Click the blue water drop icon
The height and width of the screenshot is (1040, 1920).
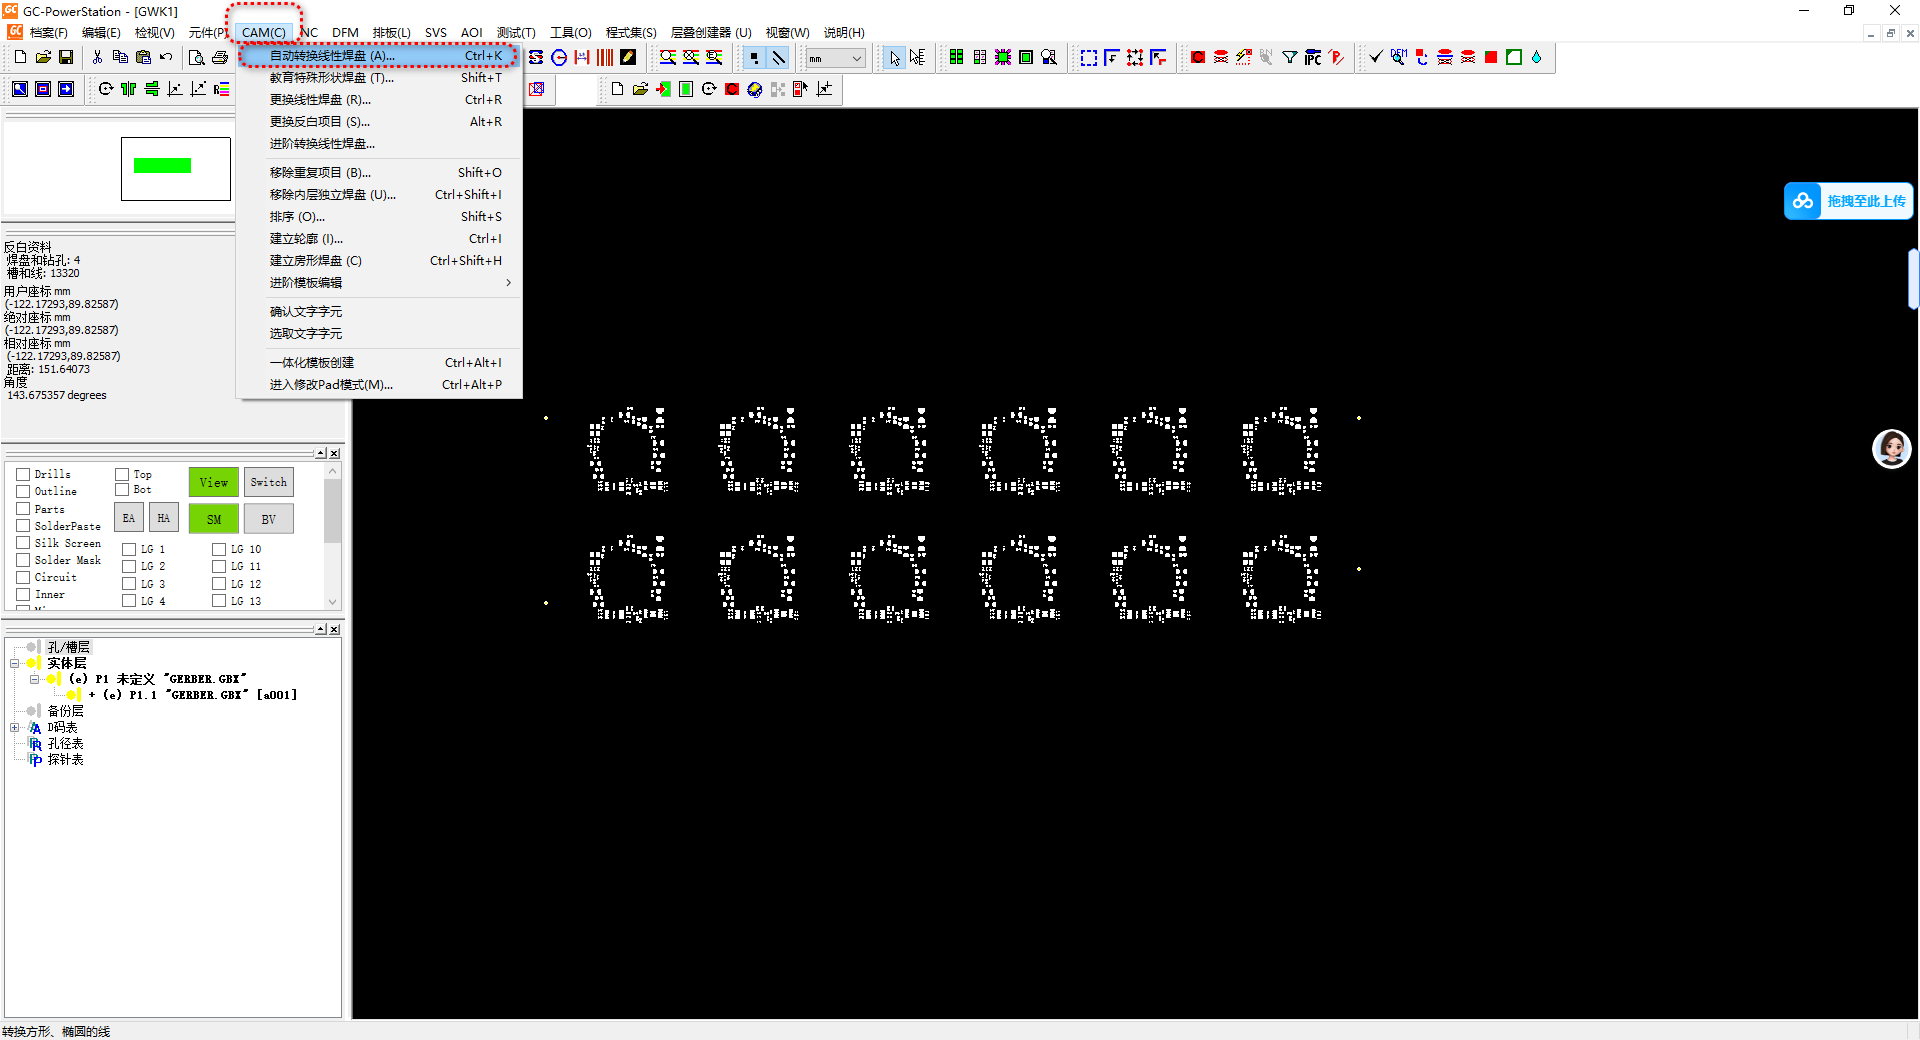coord(1537,58)
